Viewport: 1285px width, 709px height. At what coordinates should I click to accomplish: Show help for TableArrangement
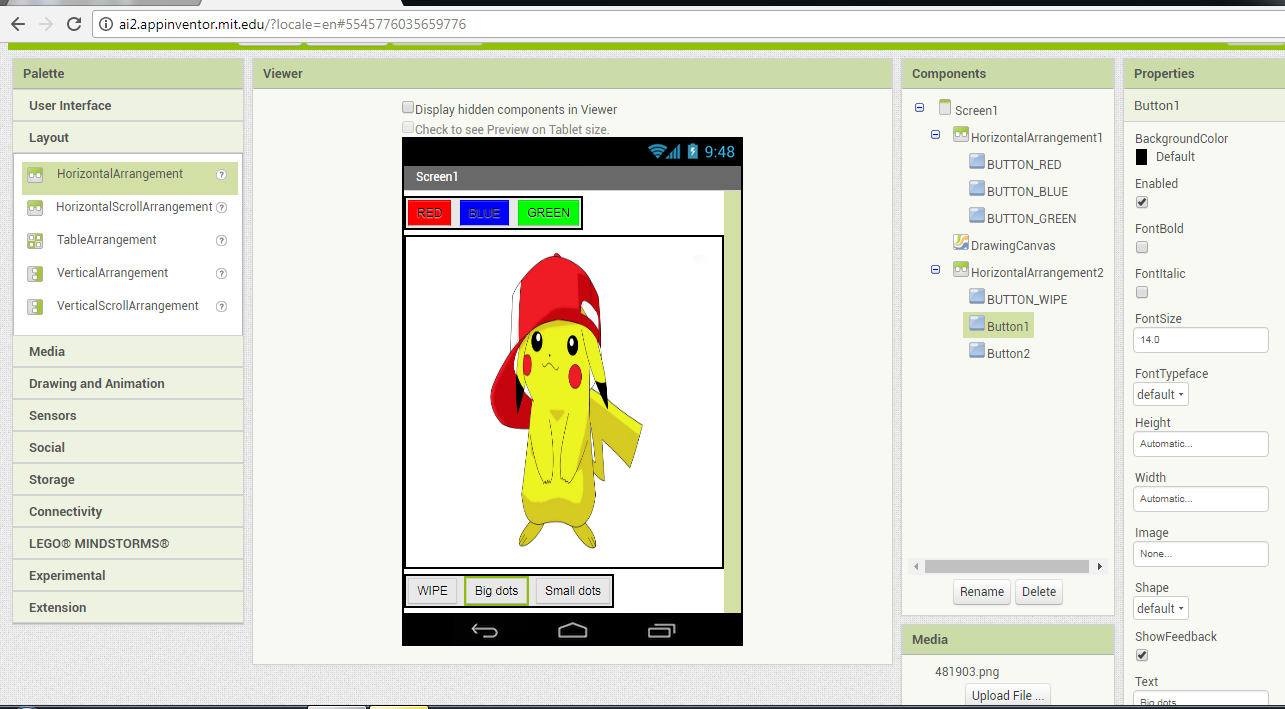pyautogui.click(x=222, y=240)
